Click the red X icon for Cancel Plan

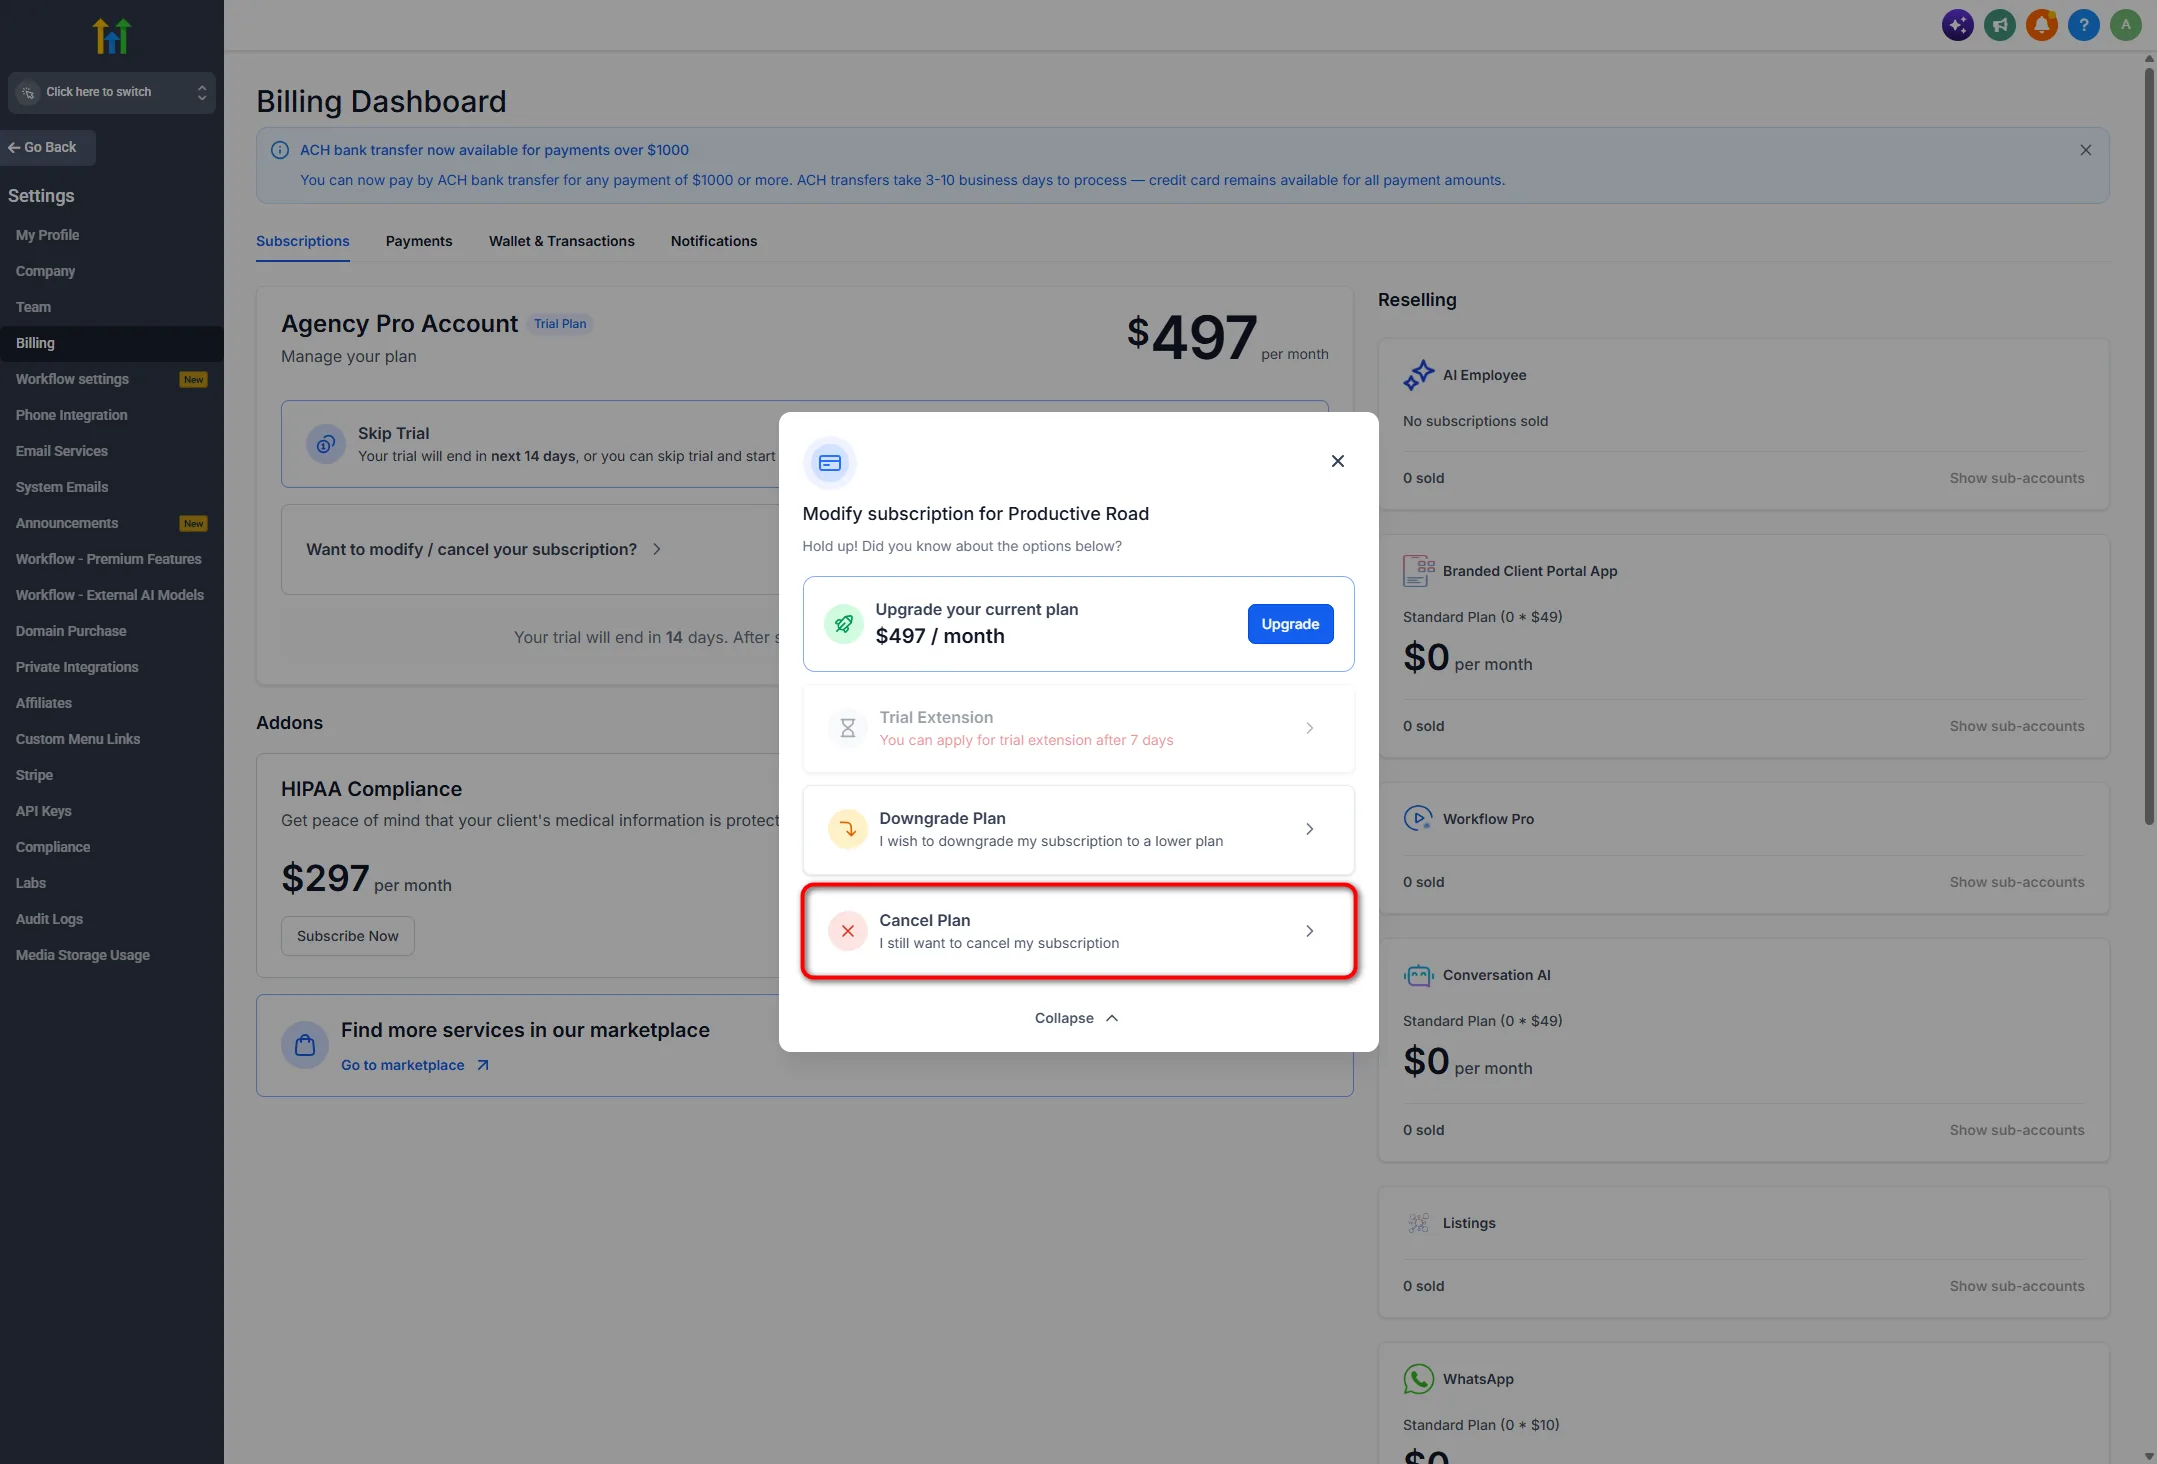click(x=847, y=931)
